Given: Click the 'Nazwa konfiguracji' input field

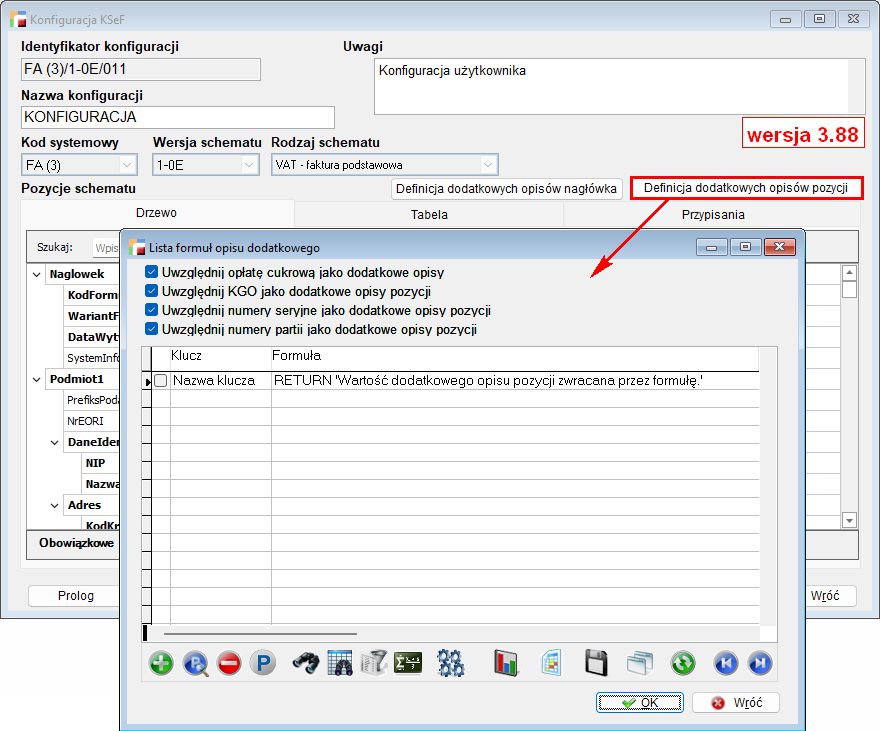Looking at the screenshot, I should point(177,117).
